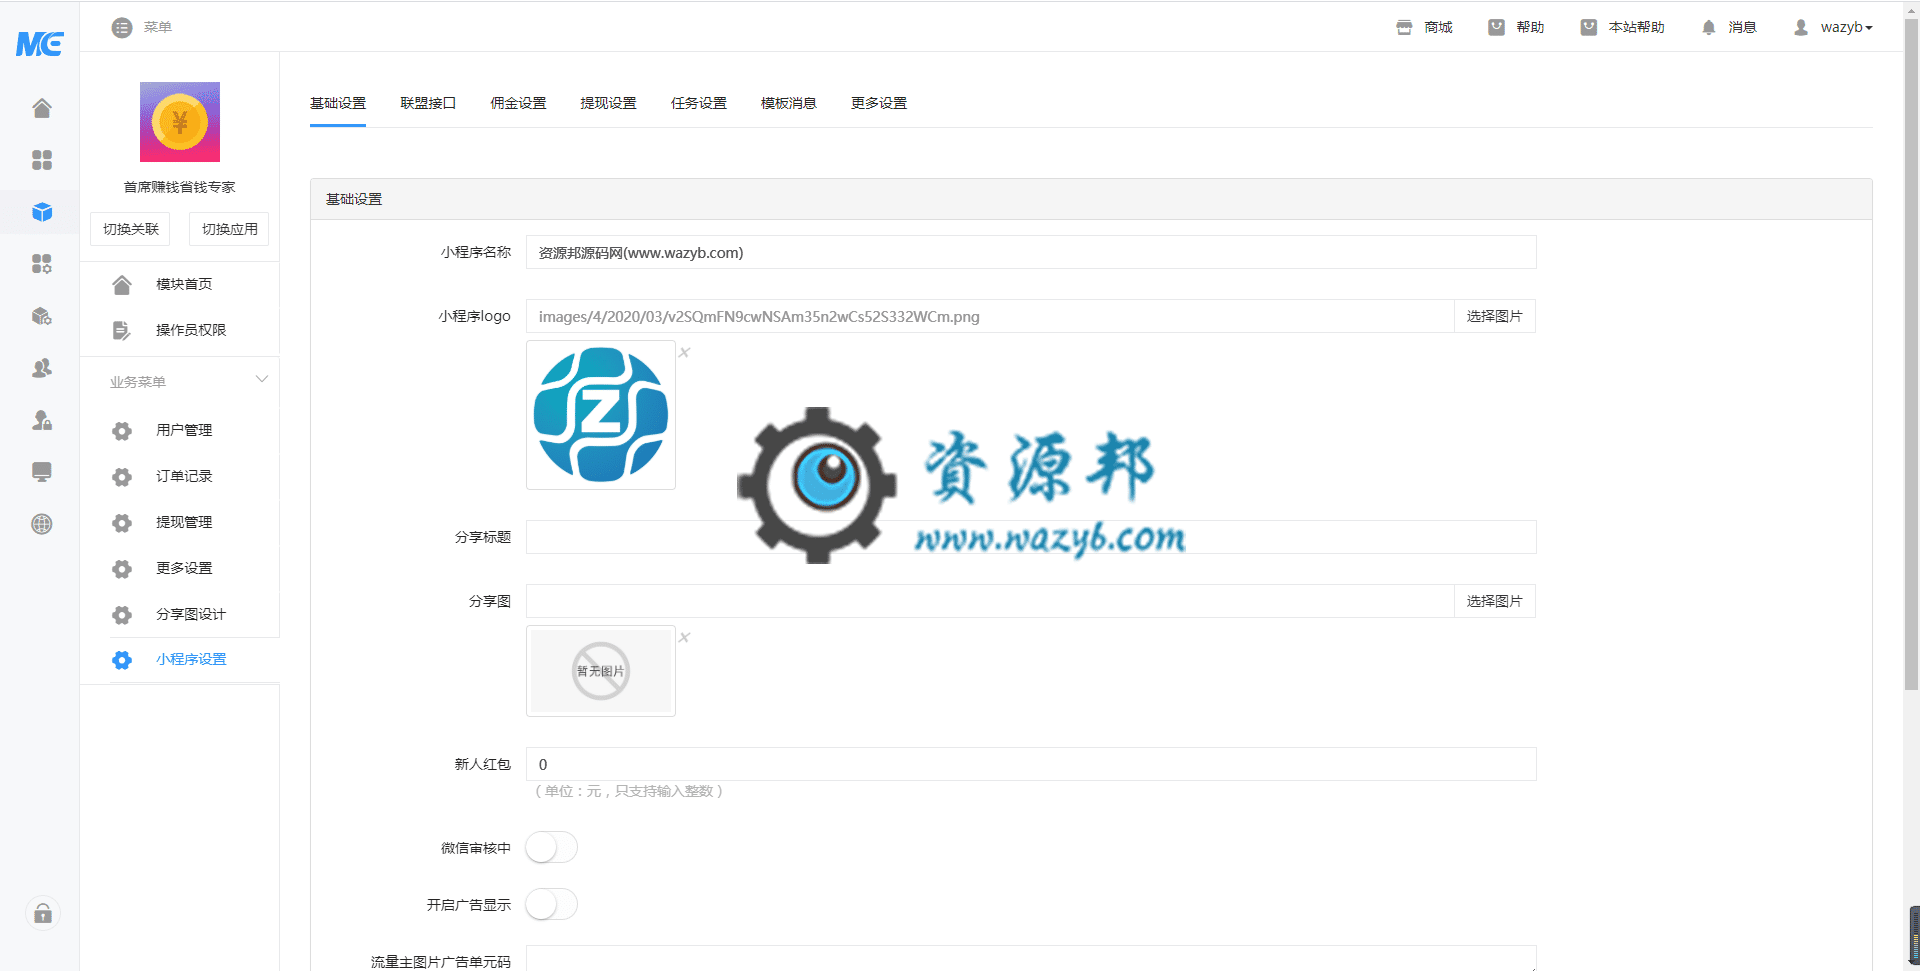Image resolution: width=1920 pixels, height=971 pixels.
Task: Click the blue gear beside 小程序设置
Action: click(x=122, y=660)
